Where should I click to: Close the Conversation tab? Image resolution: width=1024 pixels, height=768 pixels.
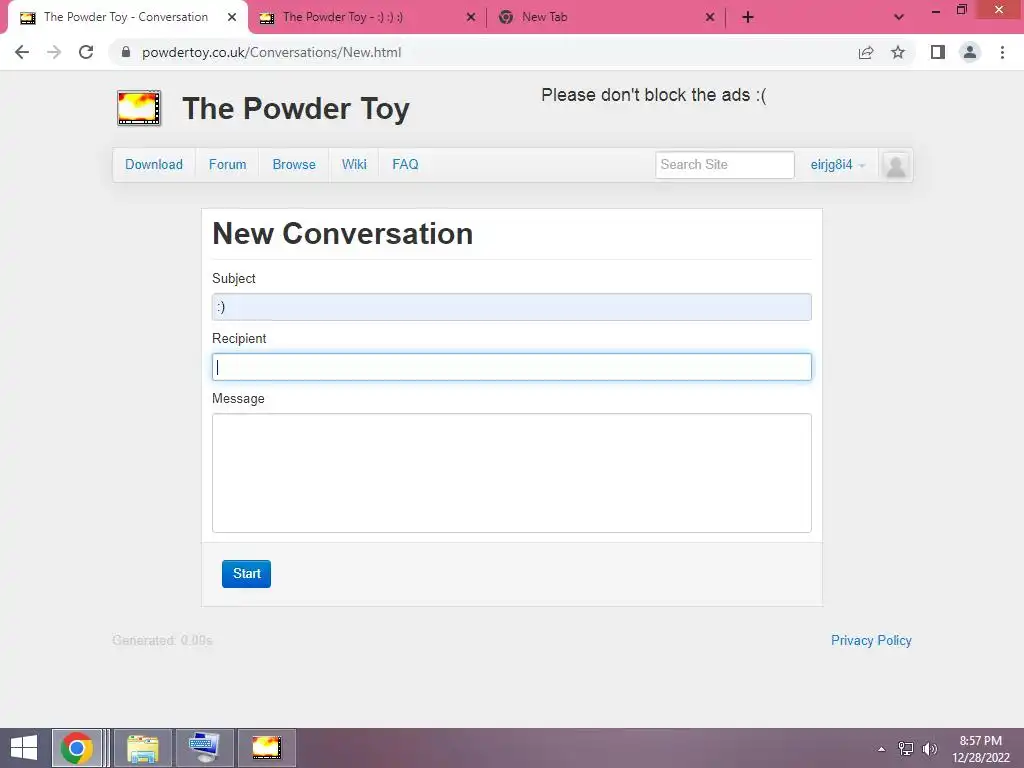pyautogui.click(x=232, y=17)
